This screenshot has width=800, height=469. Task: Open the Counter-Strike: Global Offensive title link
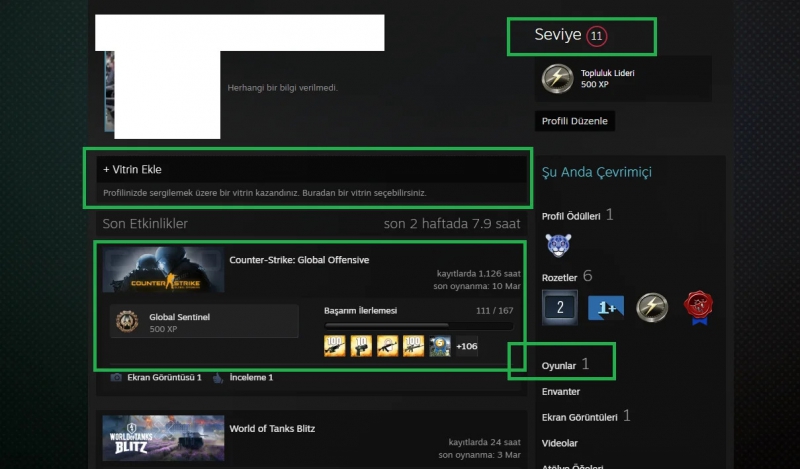(x=299, y=260)
